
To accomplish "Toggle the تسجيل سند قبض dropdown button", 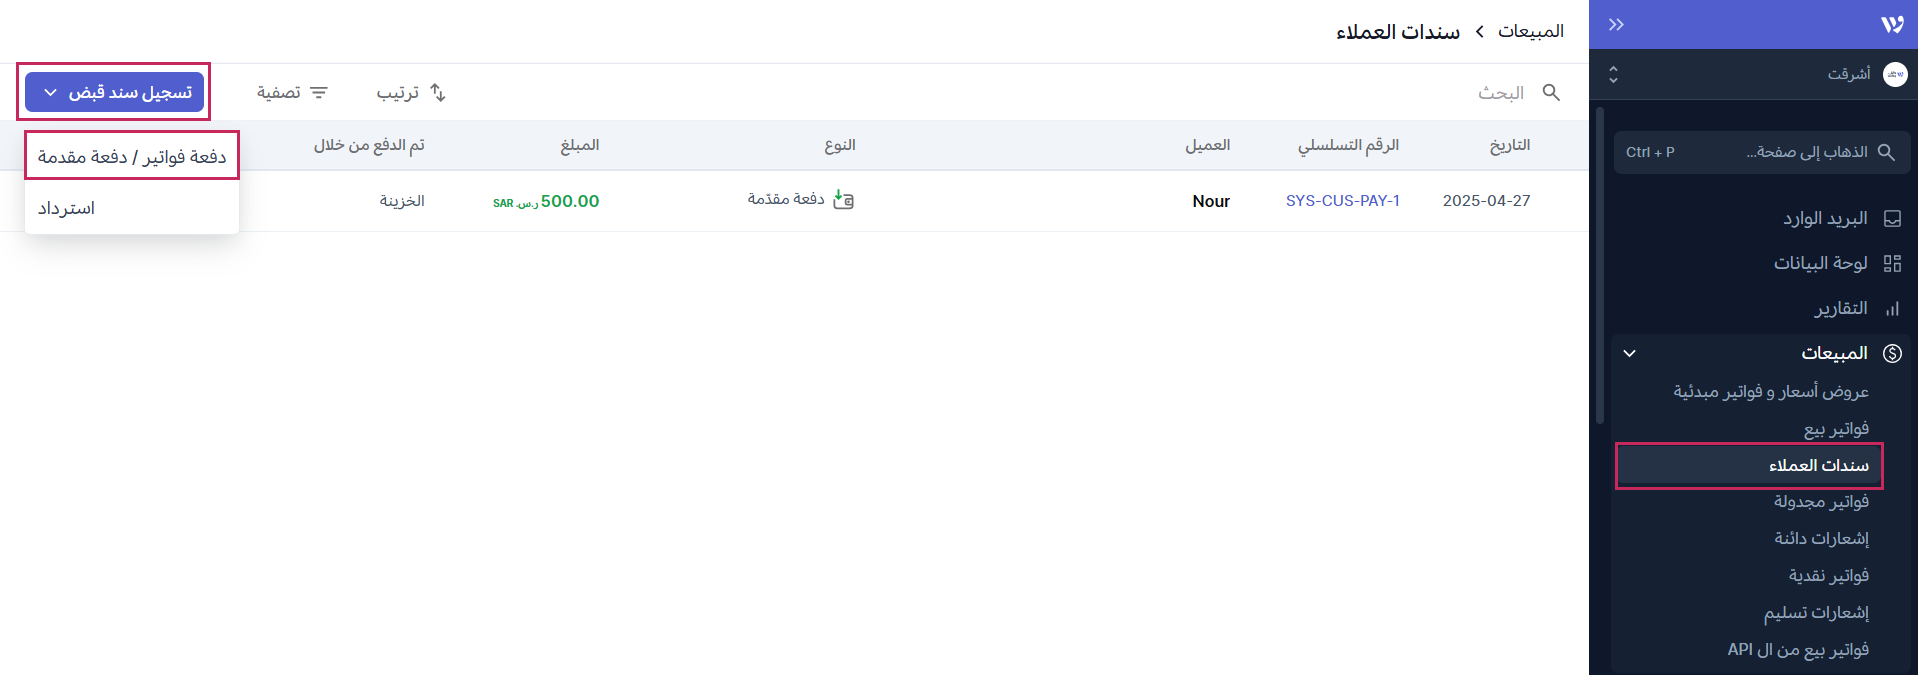I will 115,92.
